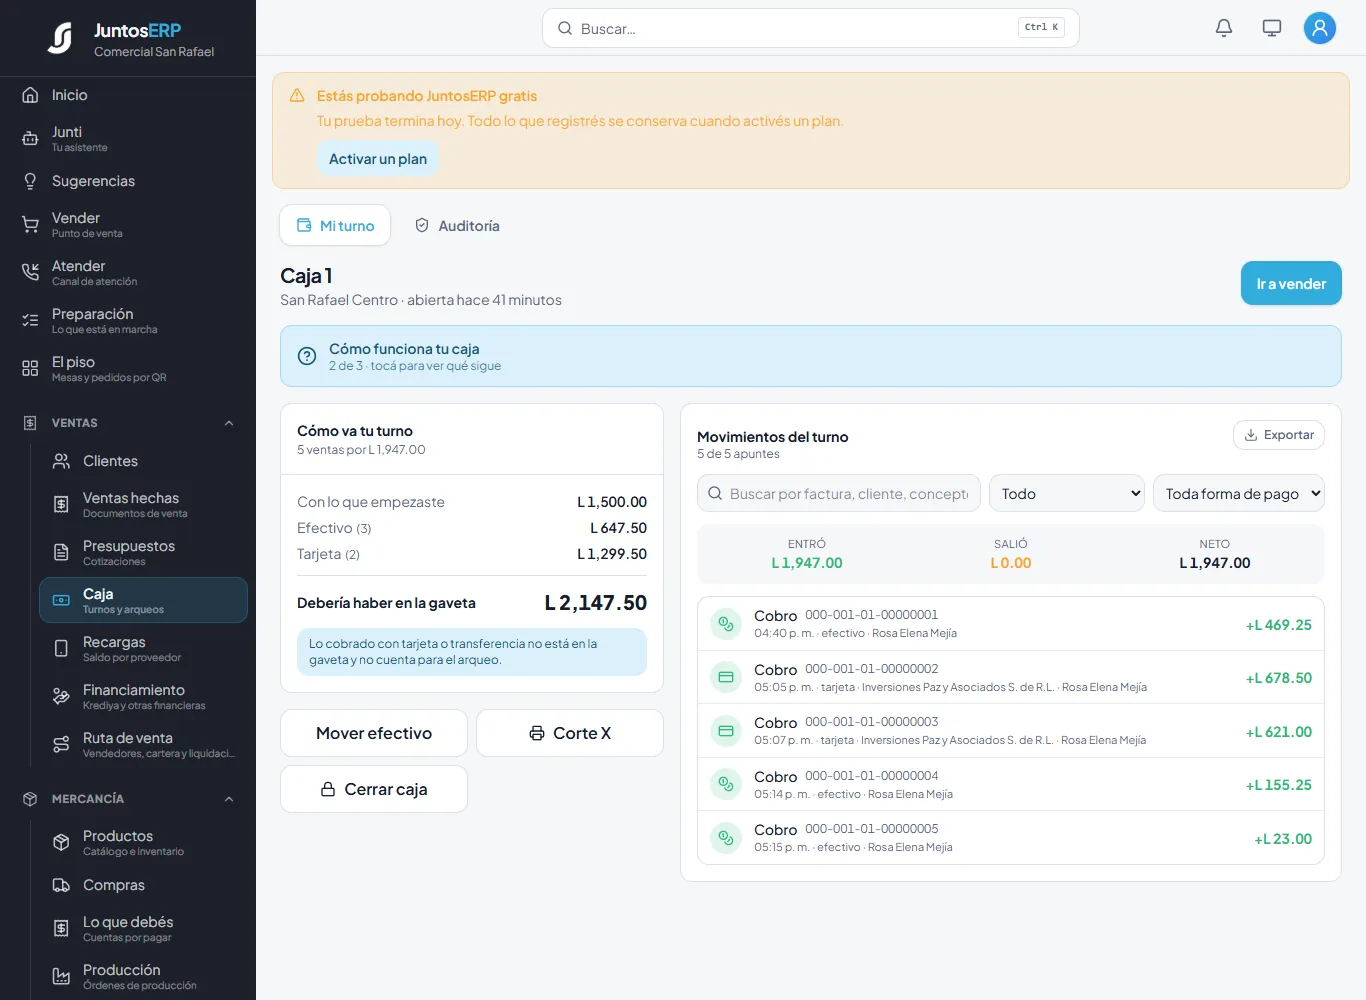This screenshot has height=1000, width=1366.
Task: Click the Mover efectivo button
Action: 374,733
